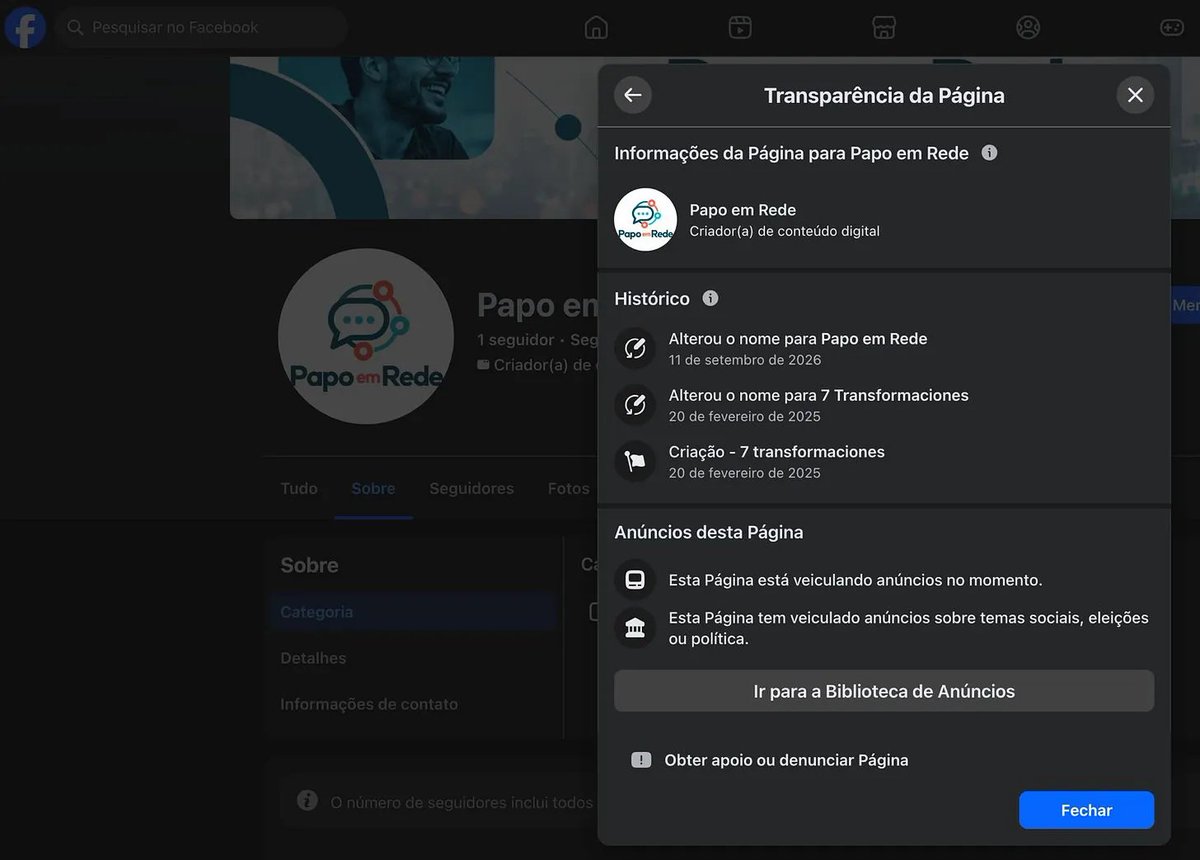
Task: Click the Facebook logo icon
Action: click(x=25, y=27)
